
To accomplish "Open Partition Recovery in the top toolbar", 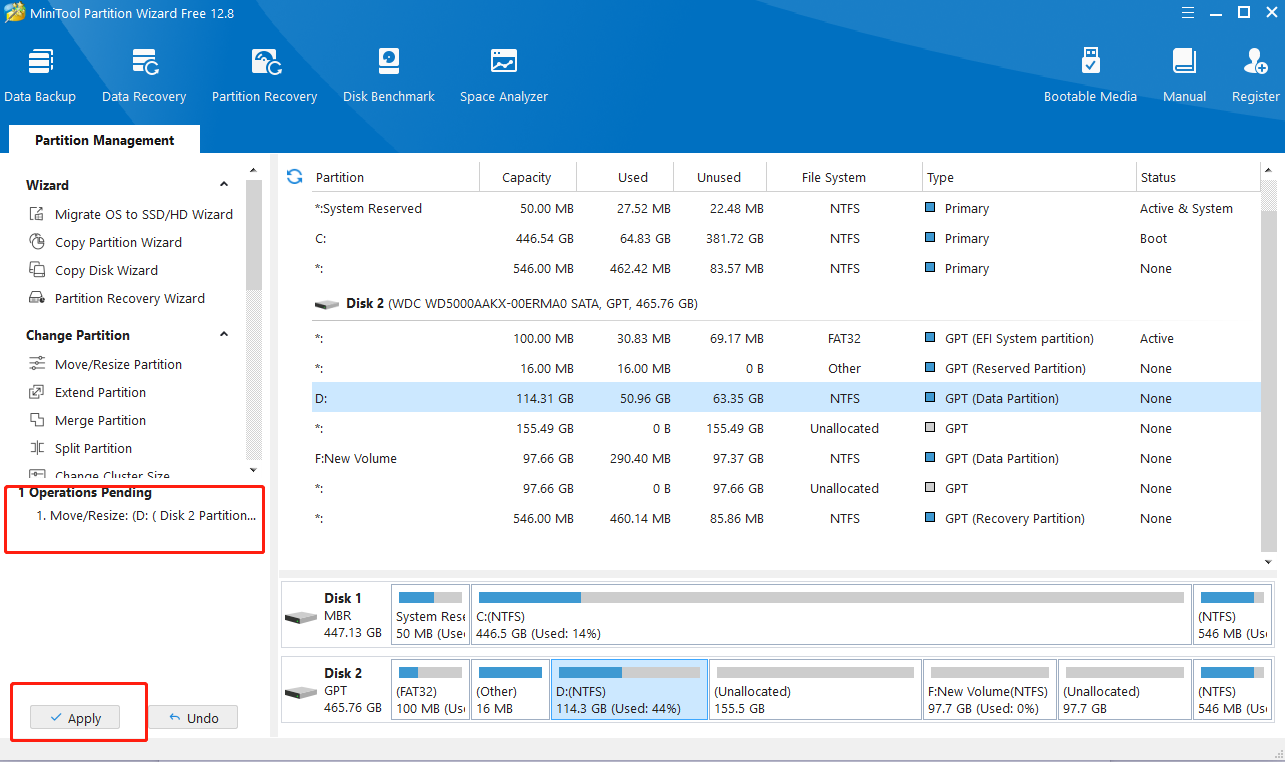I will click(x=264, y=75).
